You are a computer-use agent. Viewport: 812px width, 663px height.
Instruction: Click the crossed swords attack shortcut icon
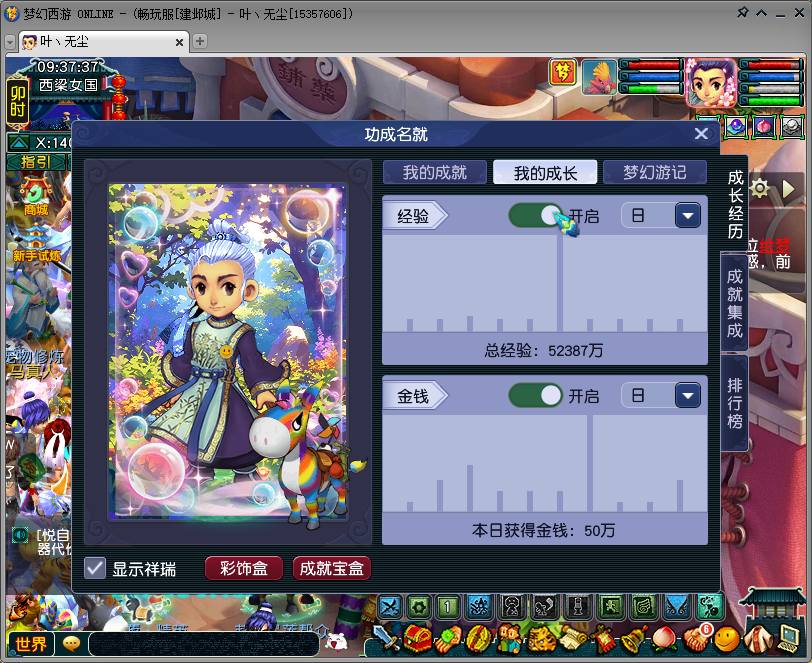(390, 606)
